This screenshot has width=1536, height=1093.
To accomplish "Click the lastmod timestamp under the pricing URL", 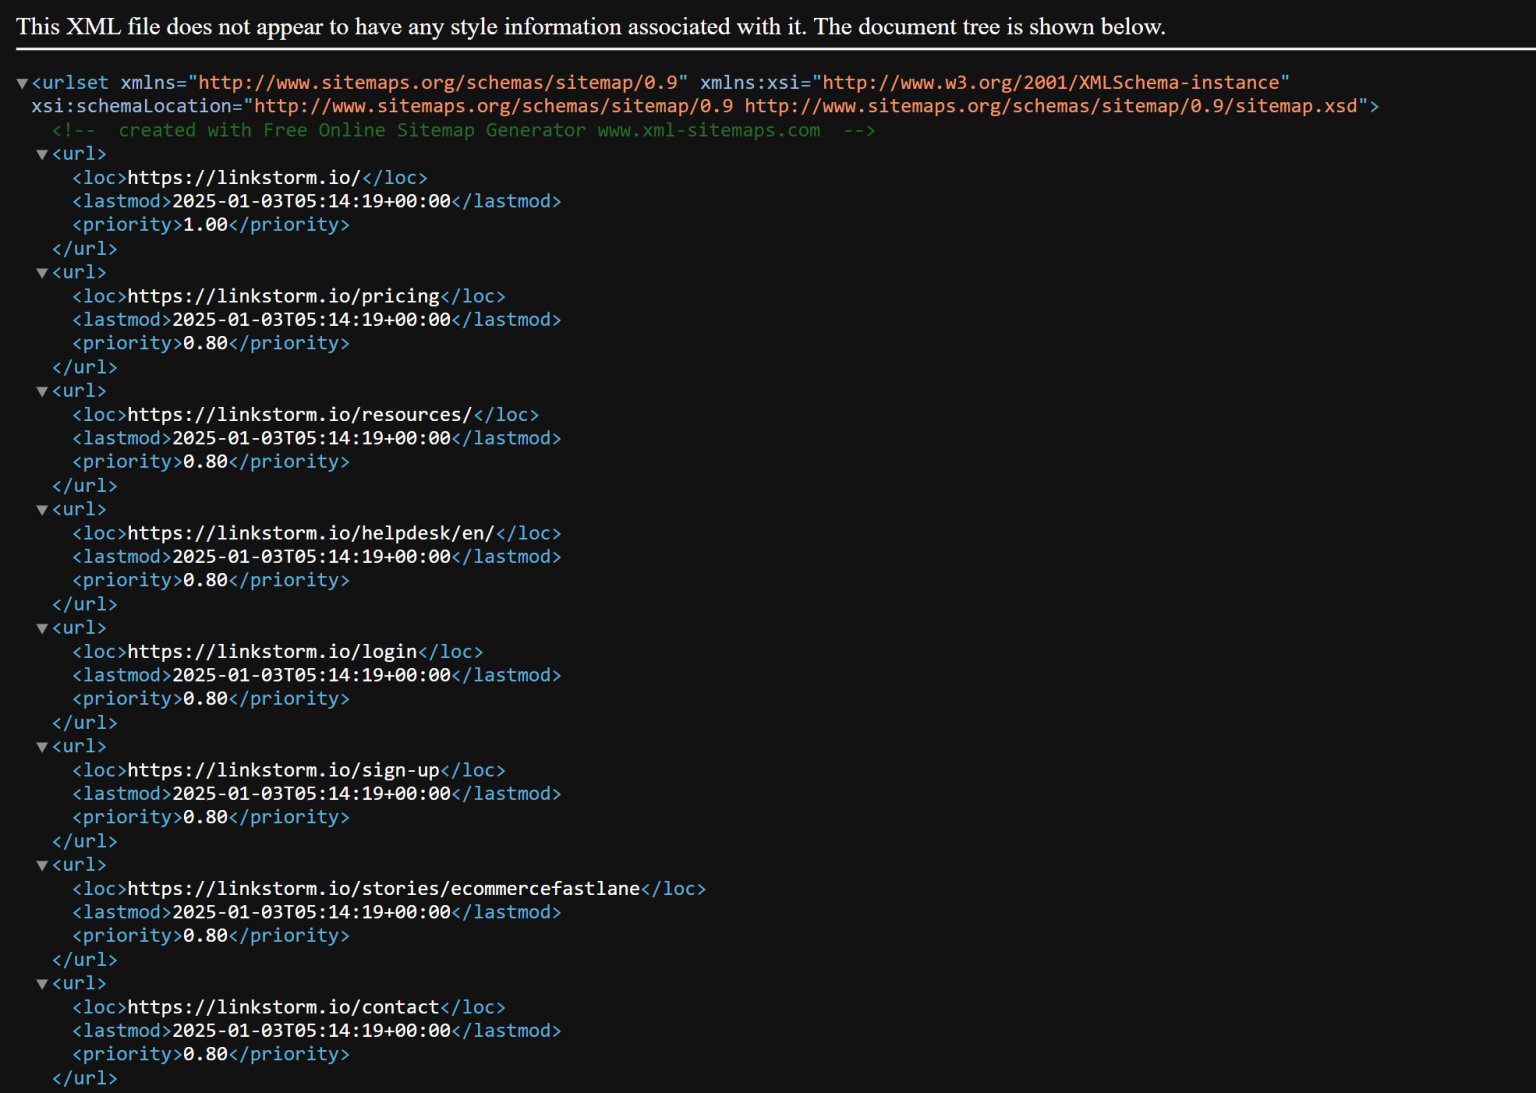I will pos(312,320).
